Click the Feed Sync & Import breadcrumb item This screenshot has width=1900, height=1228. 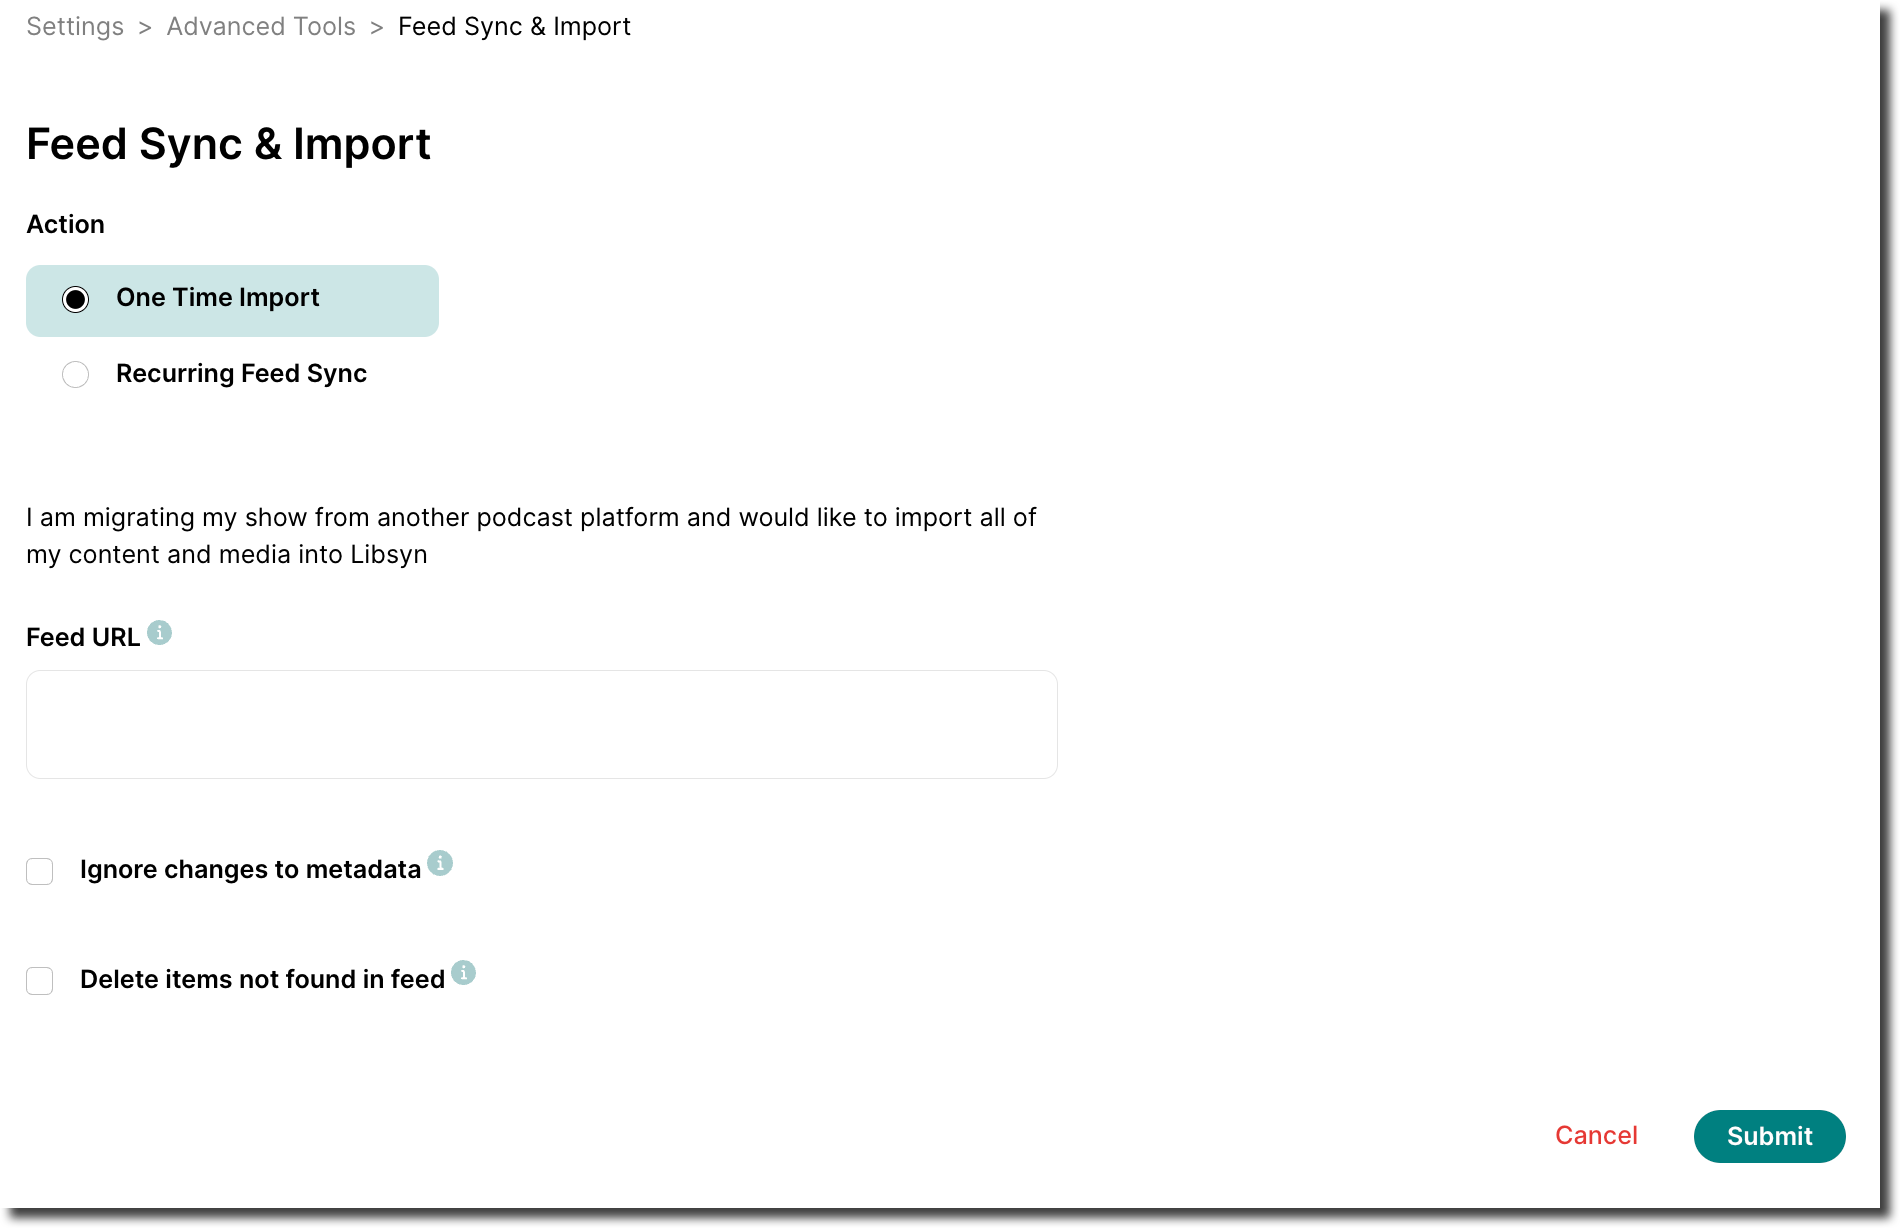[514, 26]
